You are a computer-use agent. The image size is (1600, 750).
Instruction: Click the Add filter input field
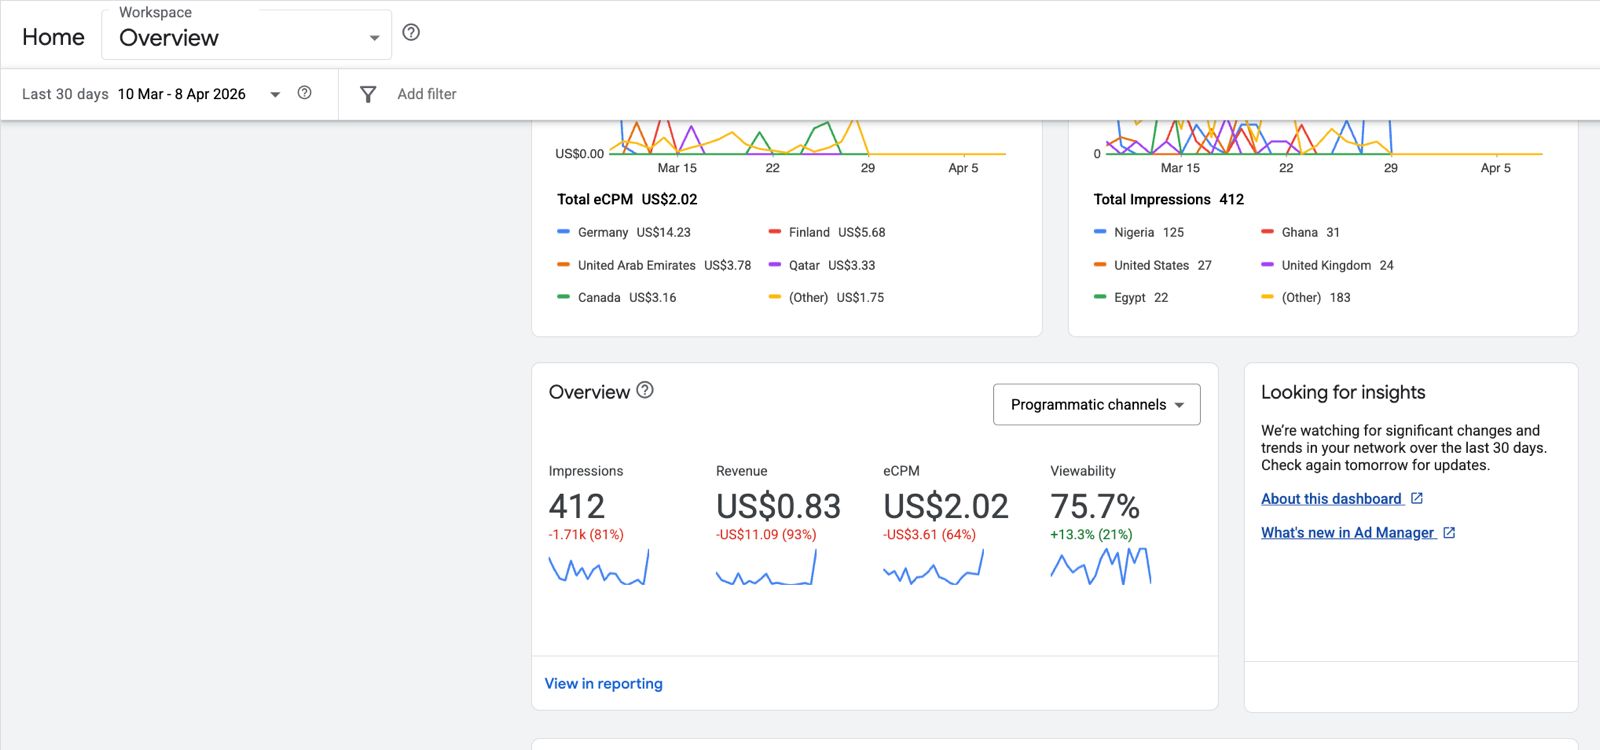tap(427, 94)
